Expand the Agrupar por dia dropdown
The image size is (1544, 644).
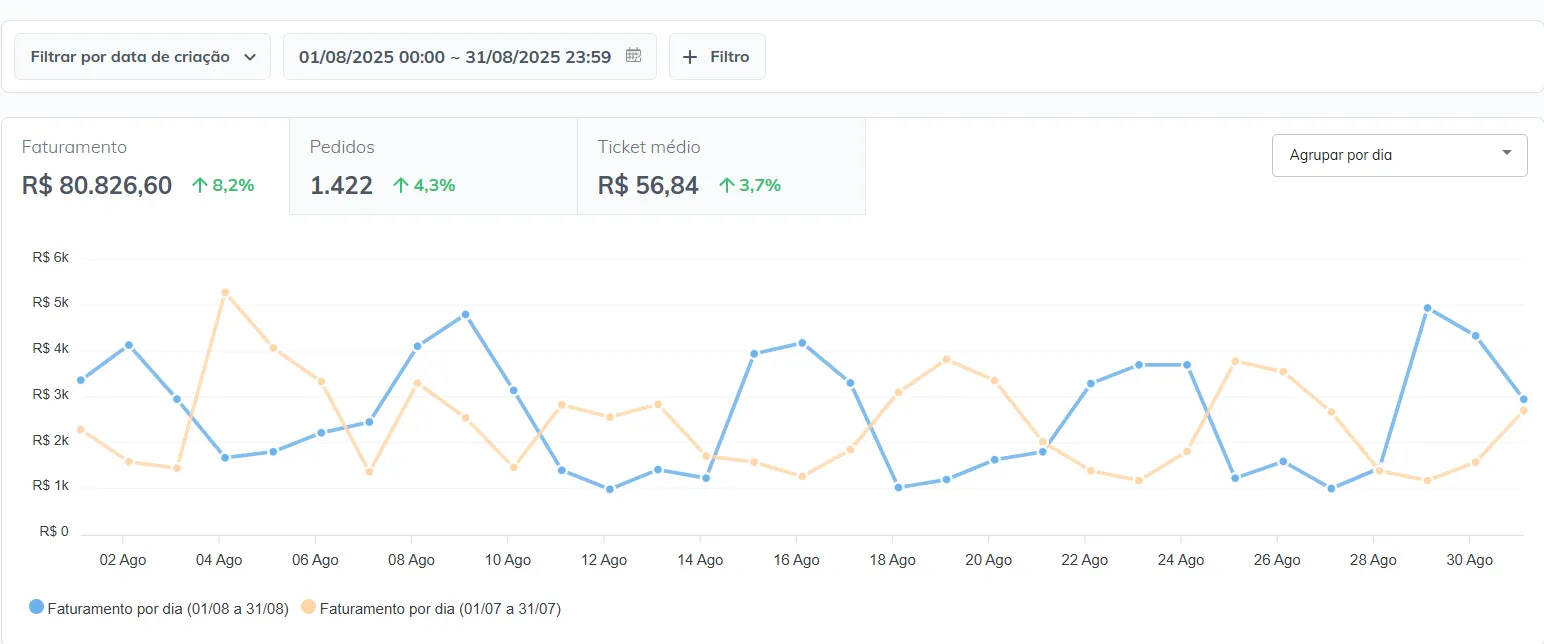tap(1399, 155)
